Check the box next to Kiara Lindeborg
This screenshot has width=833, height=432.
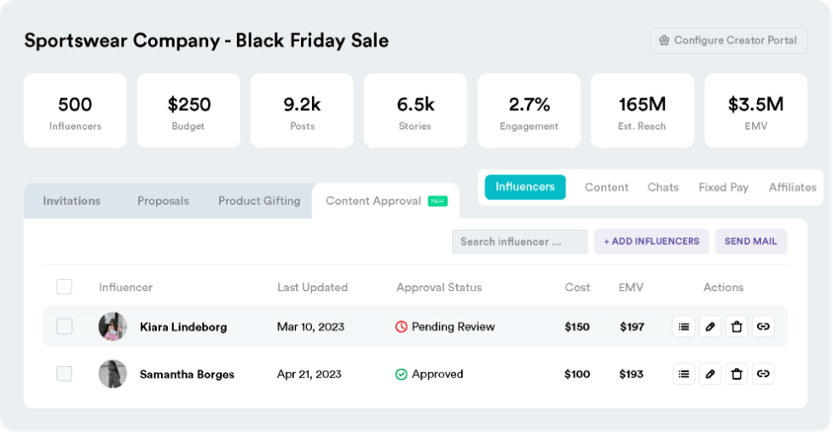64,326
